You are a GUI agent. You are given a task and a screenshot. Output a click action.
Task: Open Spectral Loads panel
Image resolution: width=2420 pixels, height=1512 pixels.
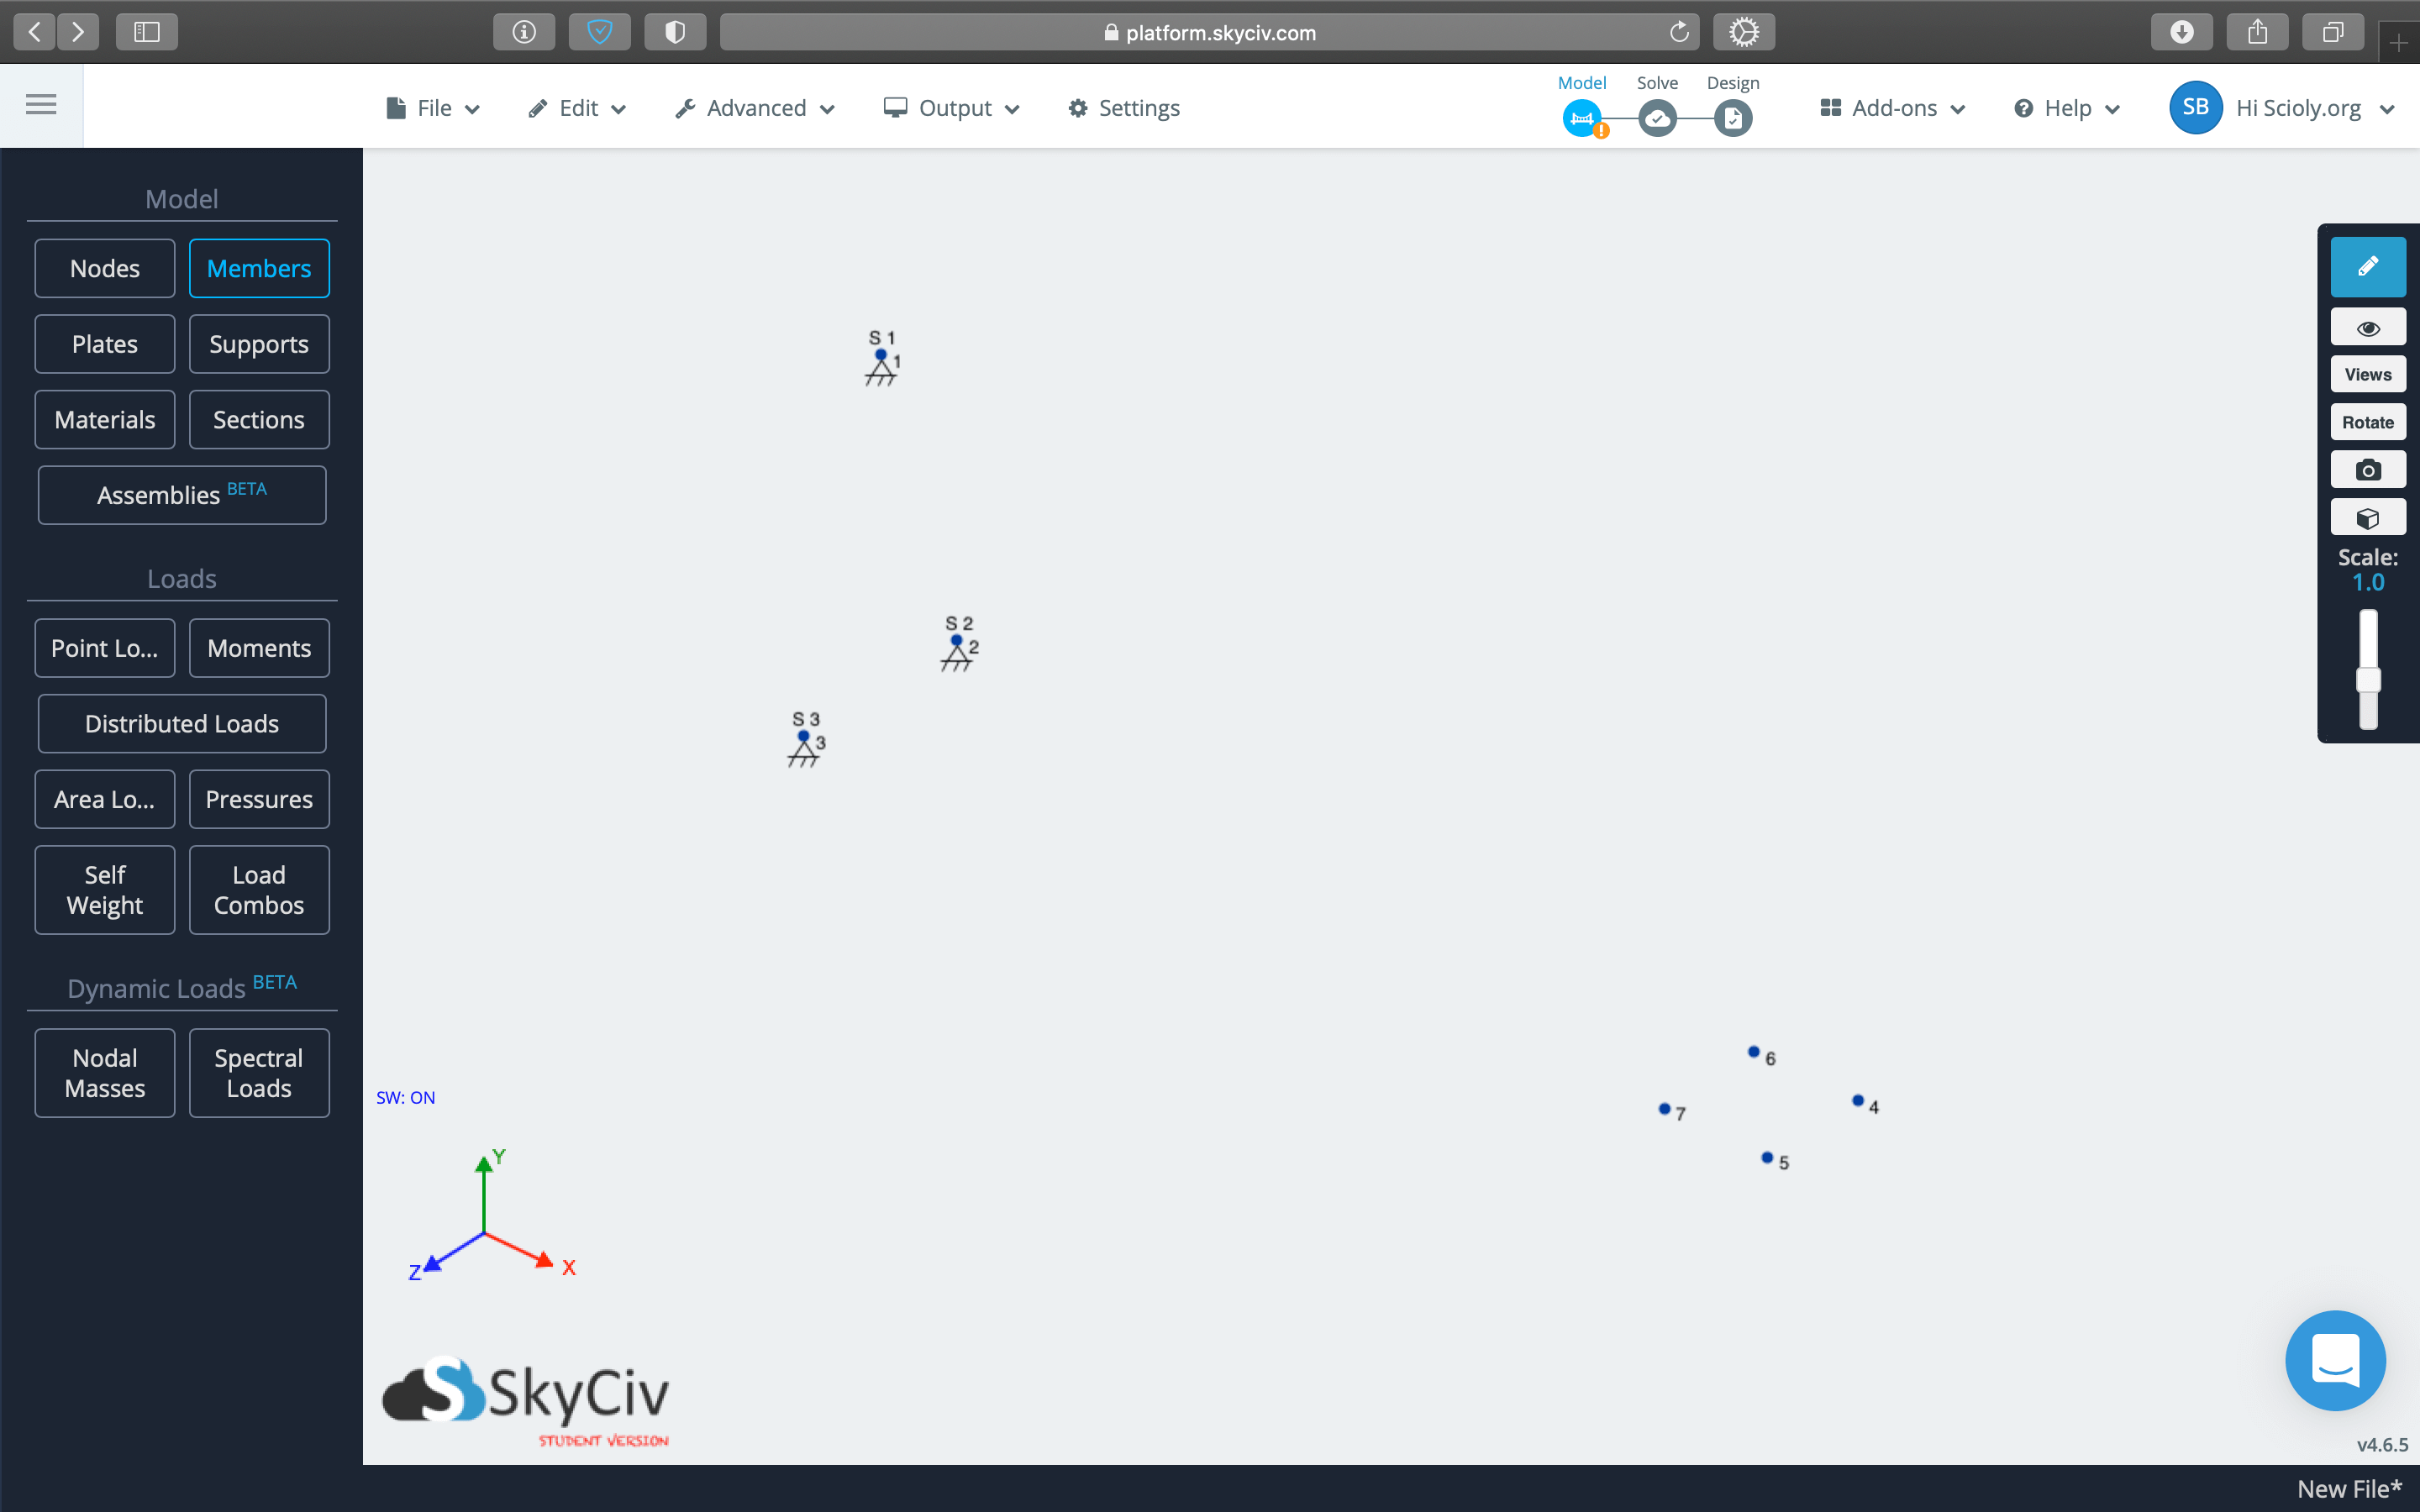click(259, 1073)
